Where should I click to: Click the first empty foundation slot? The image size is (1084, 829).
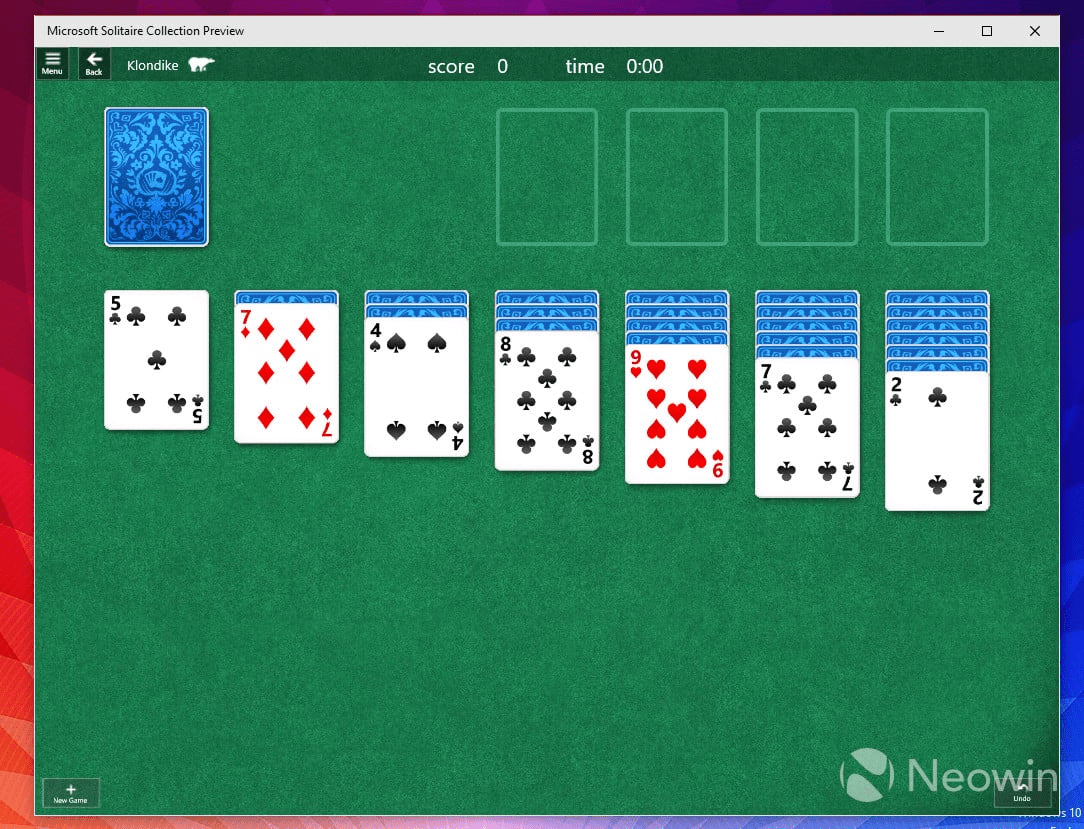point(547,177)
